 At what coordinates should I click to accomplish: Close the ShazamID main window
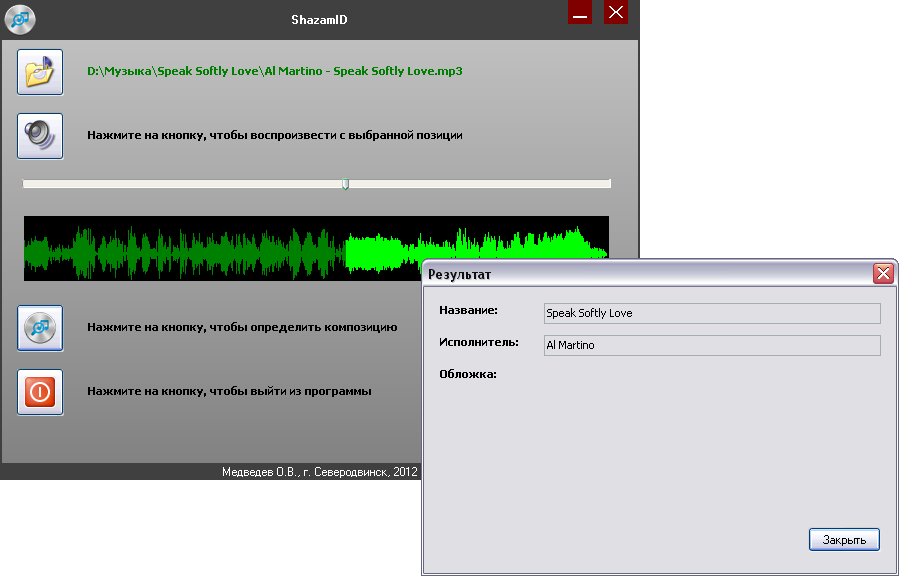coord(616,13)
